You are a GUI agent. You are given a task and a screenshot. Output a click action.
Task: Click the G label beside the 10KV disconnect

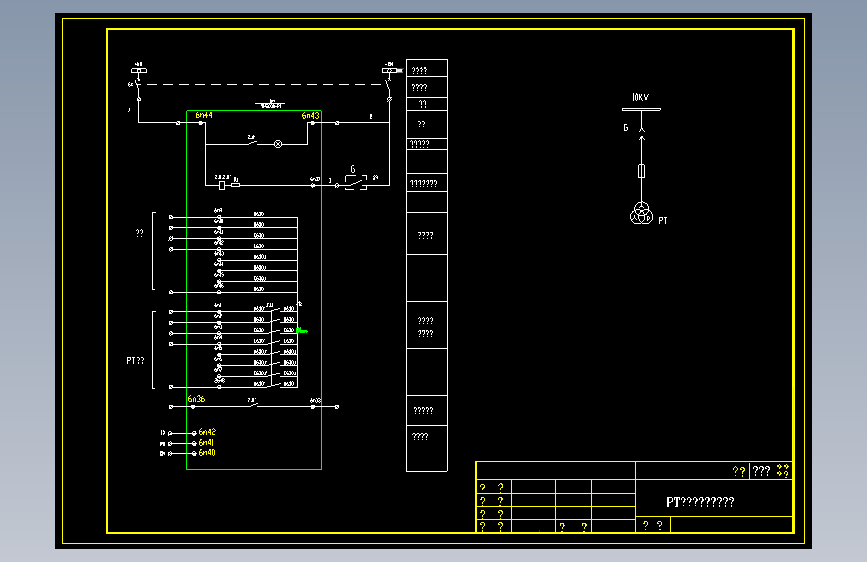[x=626, y=128]
